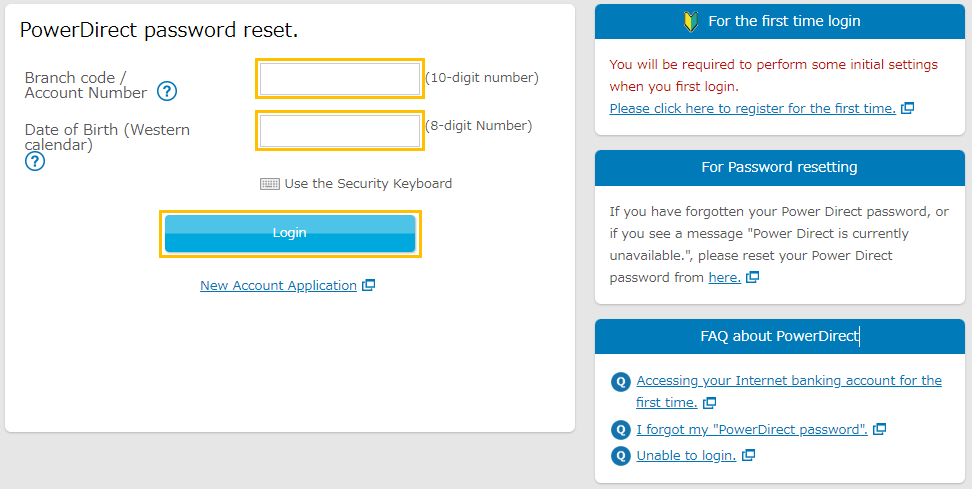Click help icon under Date of Birth
This screenshot has height=489, width=972.
(x=35, y=161)
